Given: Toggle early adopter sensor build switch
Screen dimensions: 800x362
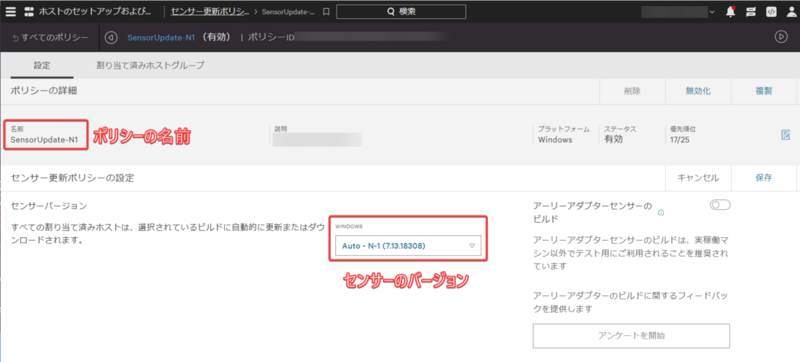Looking at the screenshot, I should tap(720, 205).
